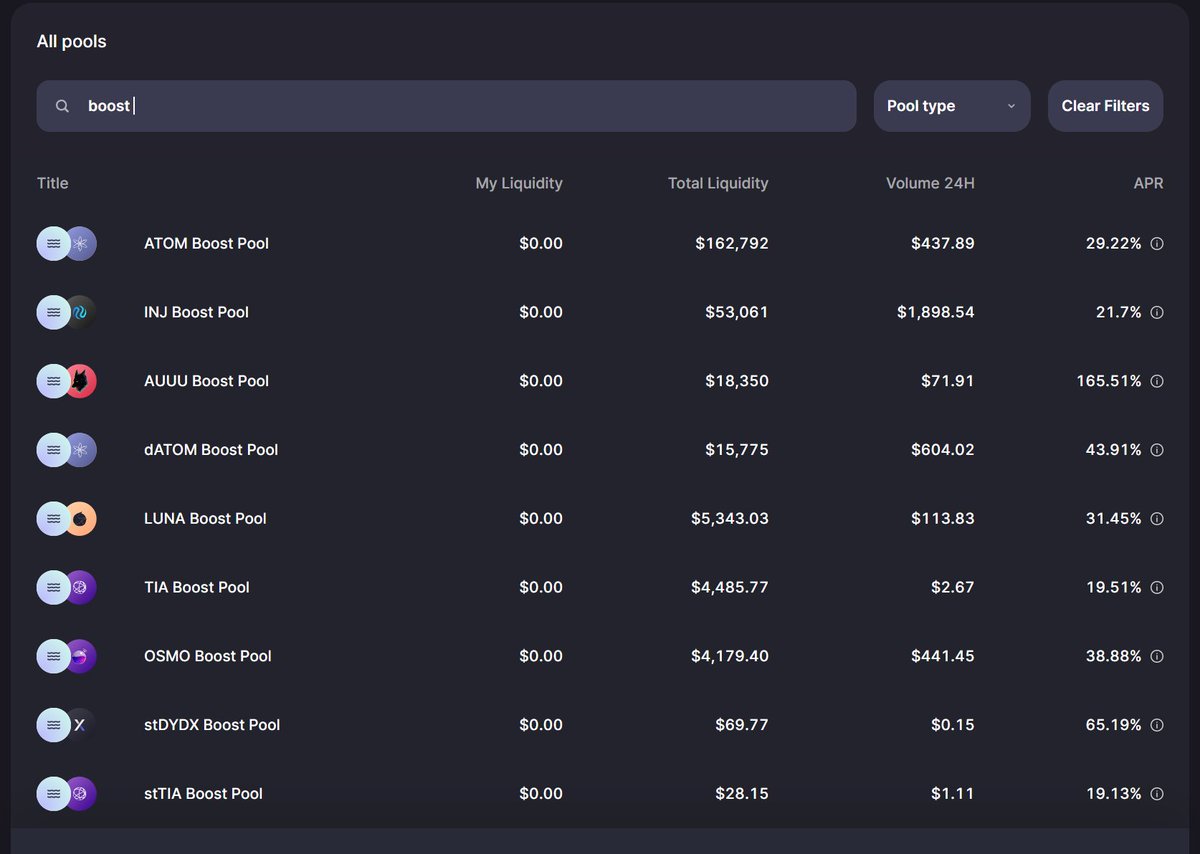Show APR info for stTIA Boost Pool
The height and width of the screenshot is (854, 1200).
(x=1157, y=794)
